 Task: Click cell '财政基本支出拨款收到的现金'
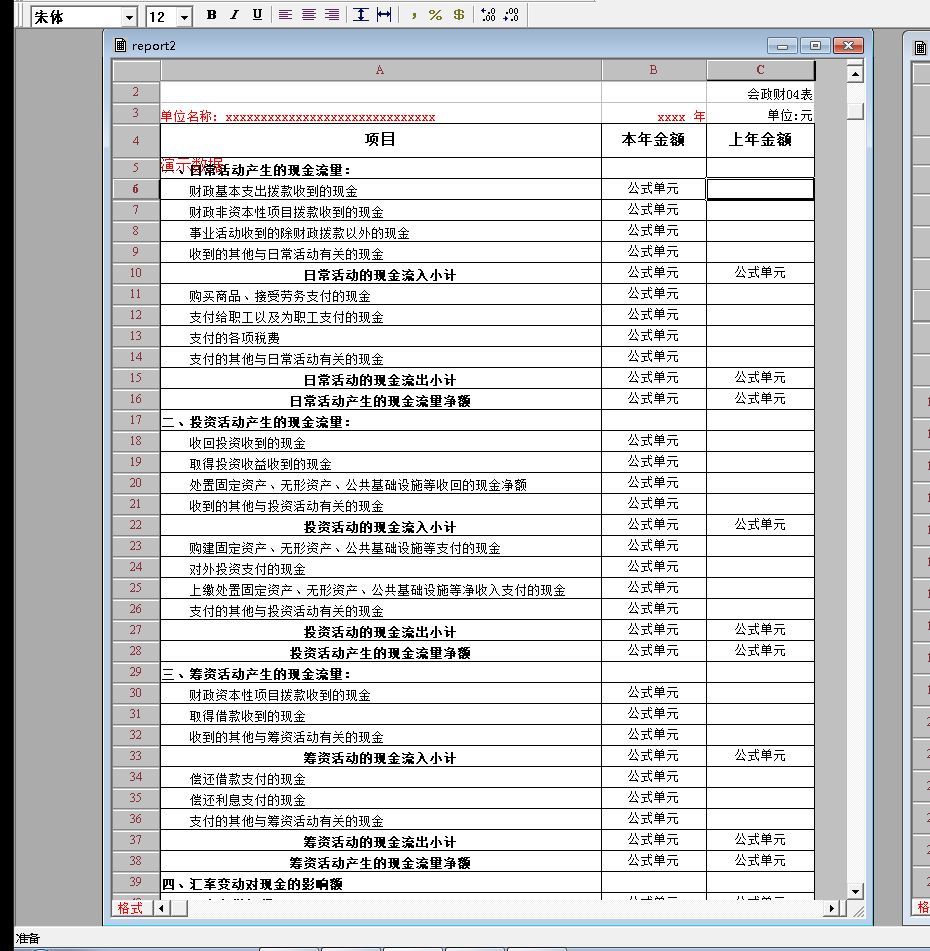[380, 190]
